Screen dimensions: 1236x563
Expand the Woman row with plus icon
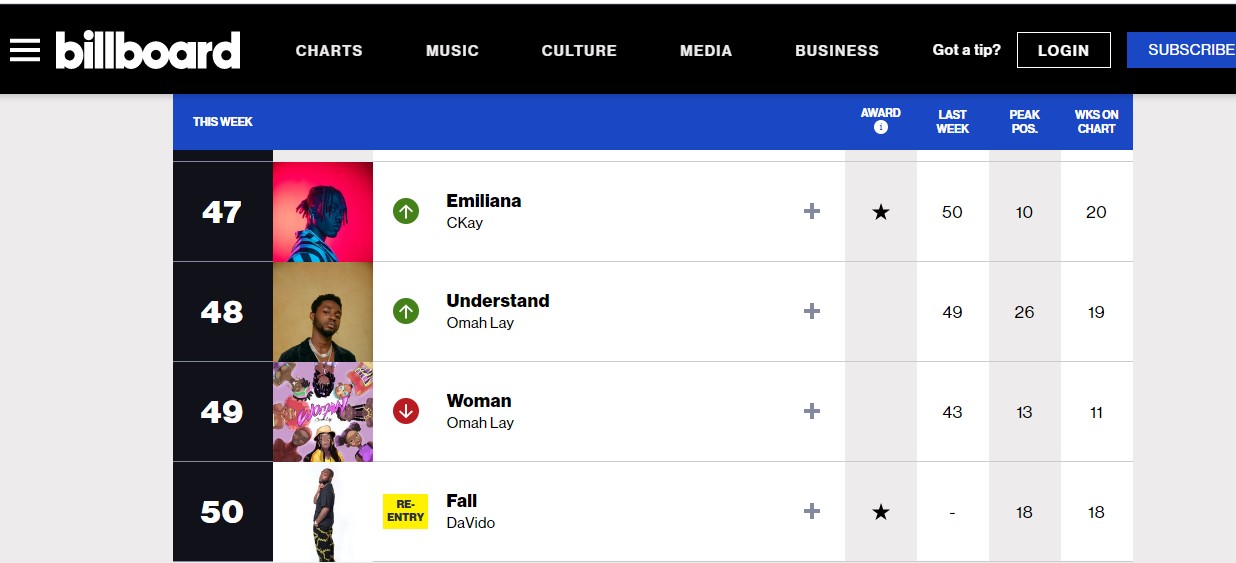(x=812, y=411)
